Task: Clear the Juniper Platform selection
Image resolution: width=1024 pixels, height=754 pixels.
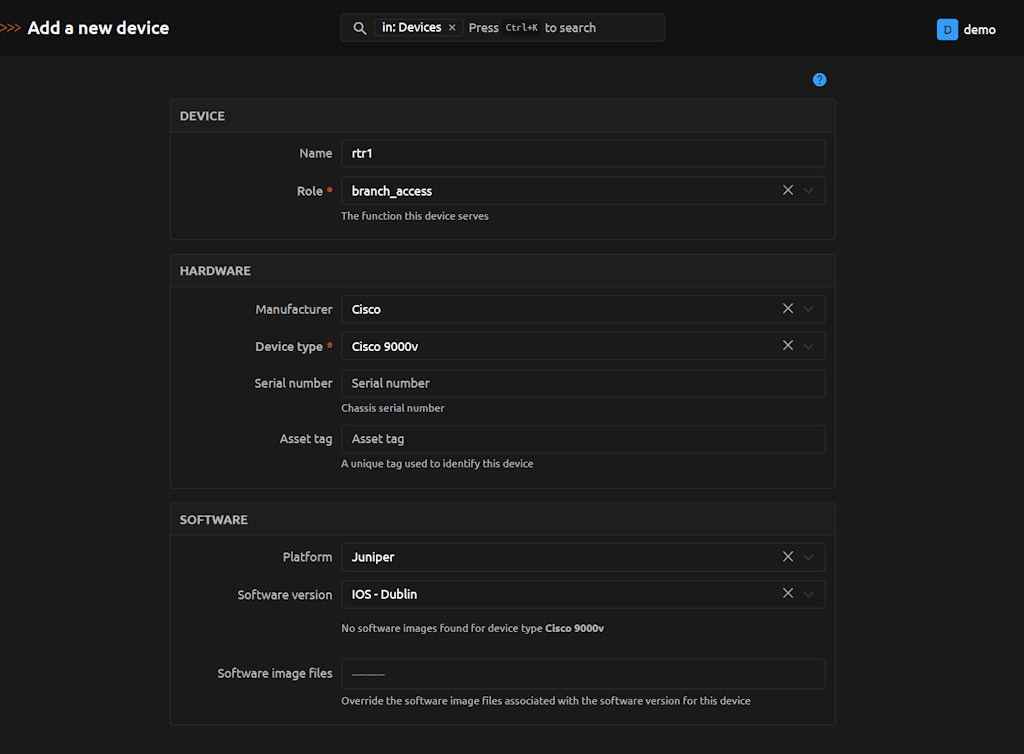Action: (788, 556)
